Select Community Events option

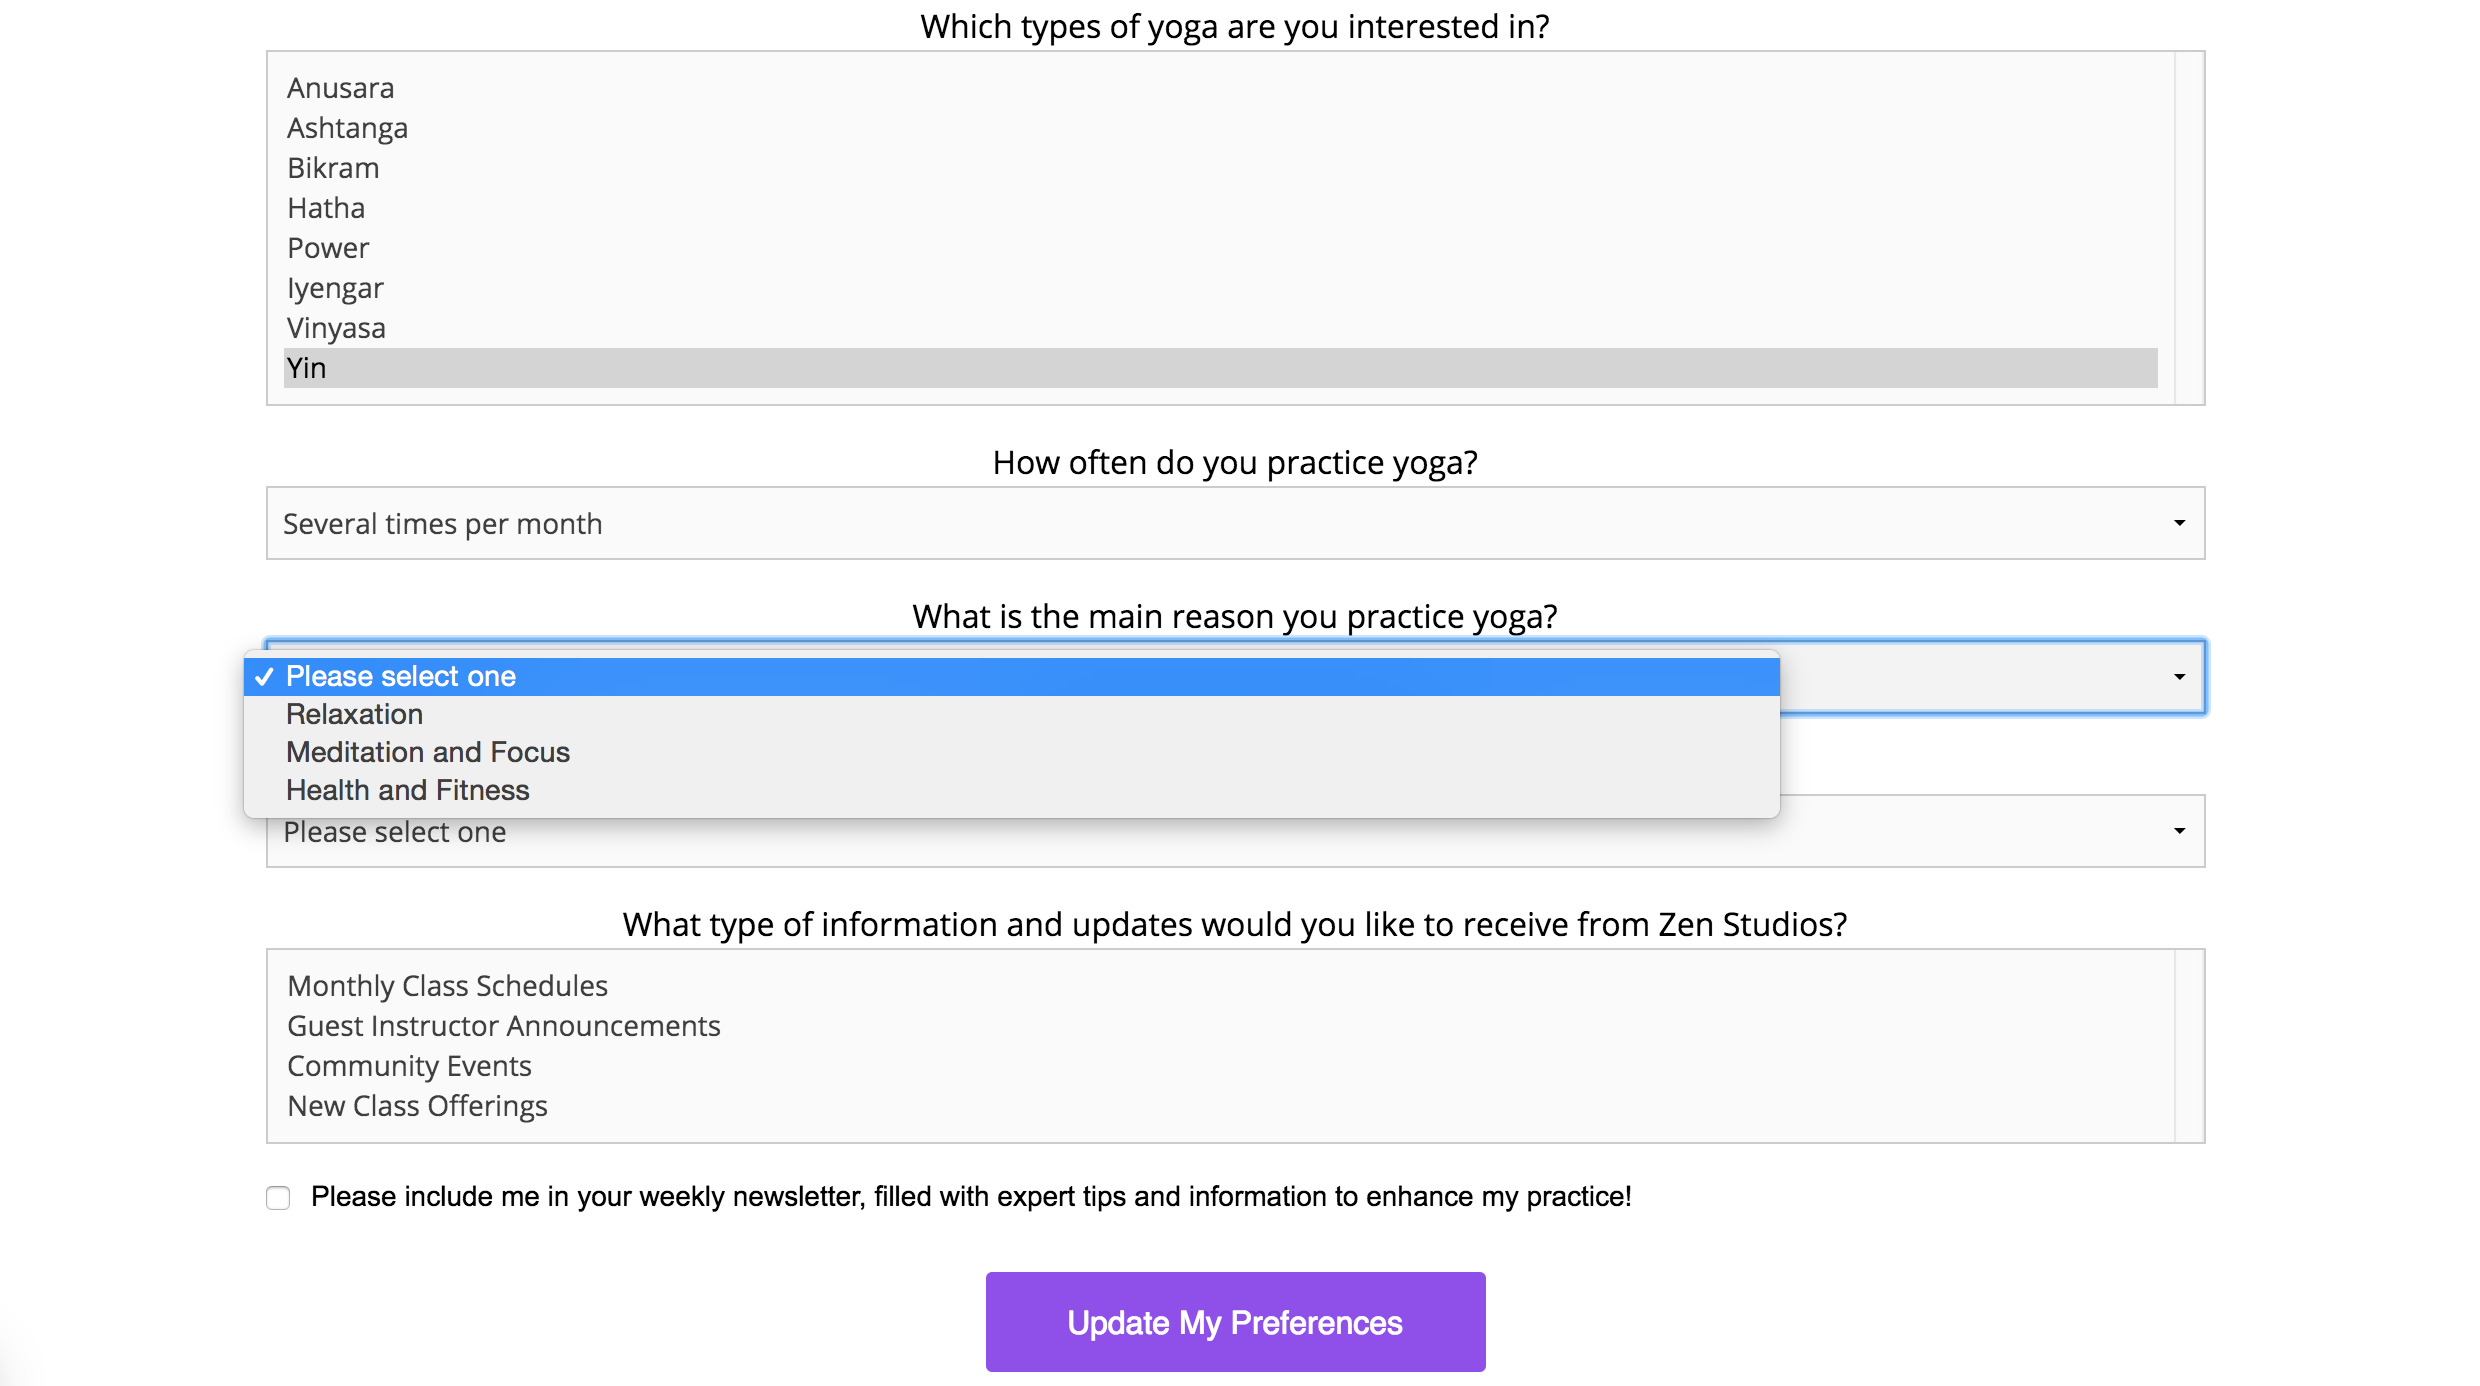409,1066
